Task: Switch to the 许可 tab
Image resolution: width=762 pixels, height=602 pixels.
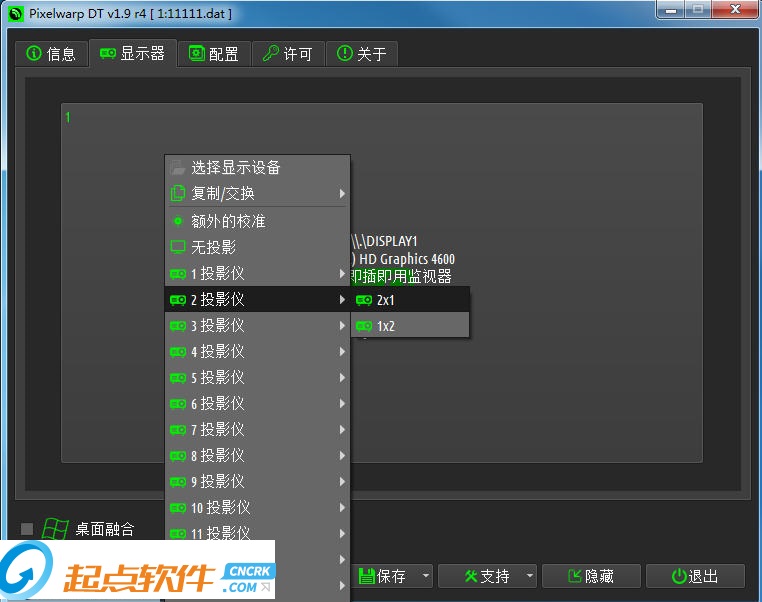Action: click(288, 53)
